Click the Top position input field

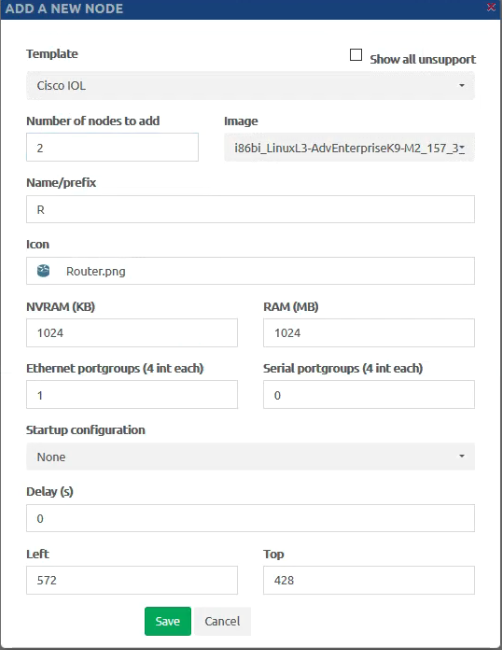[x=369, y=580]
